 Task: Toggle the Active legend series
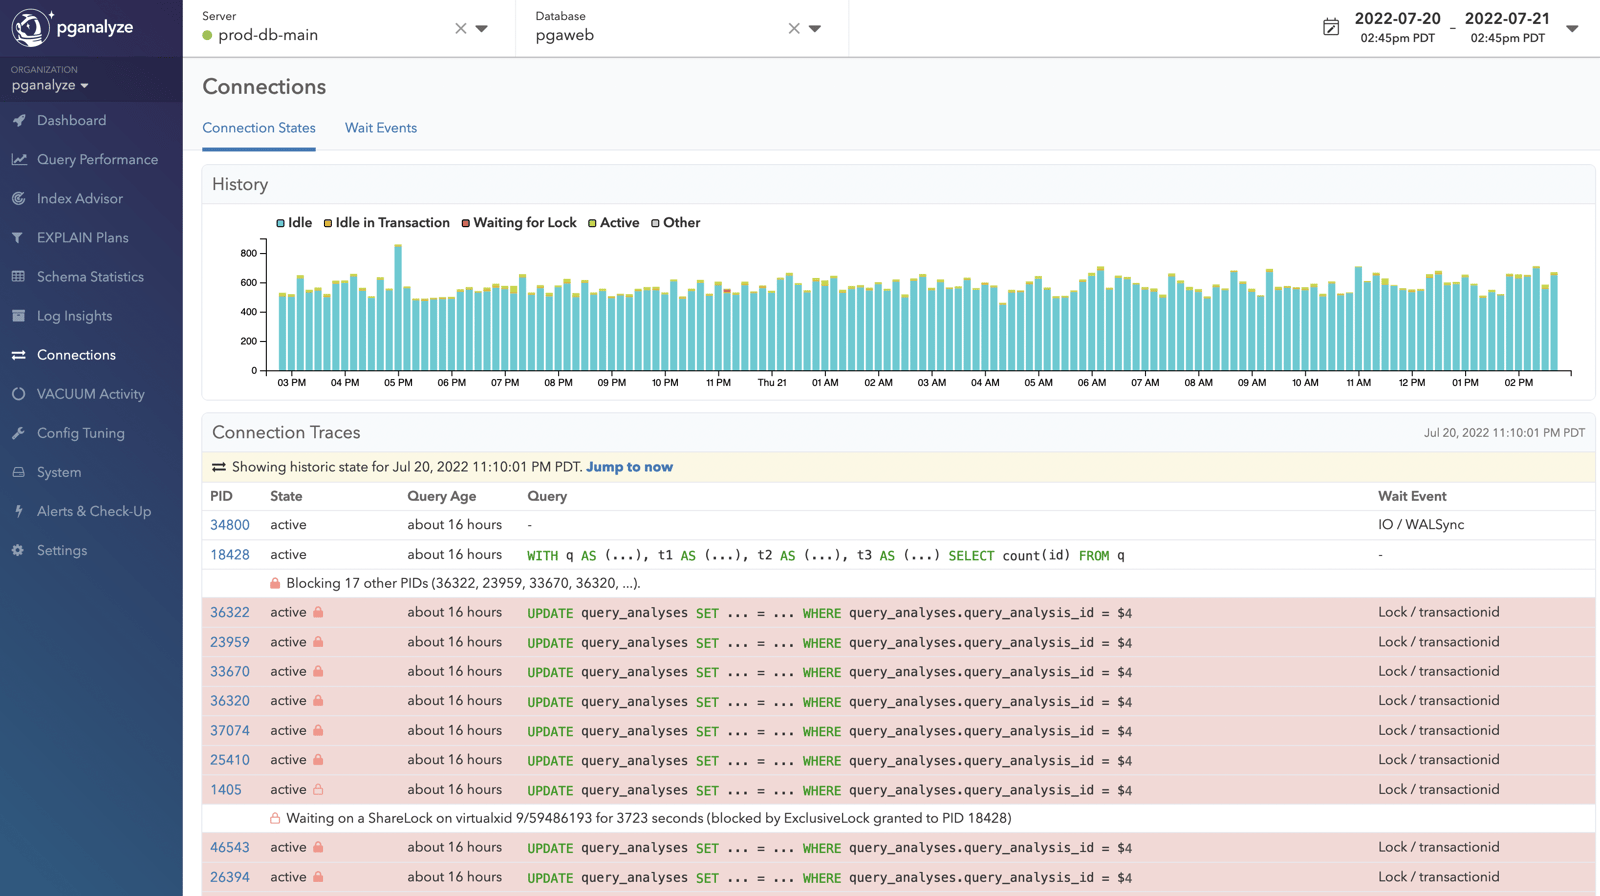coord(614,223)
